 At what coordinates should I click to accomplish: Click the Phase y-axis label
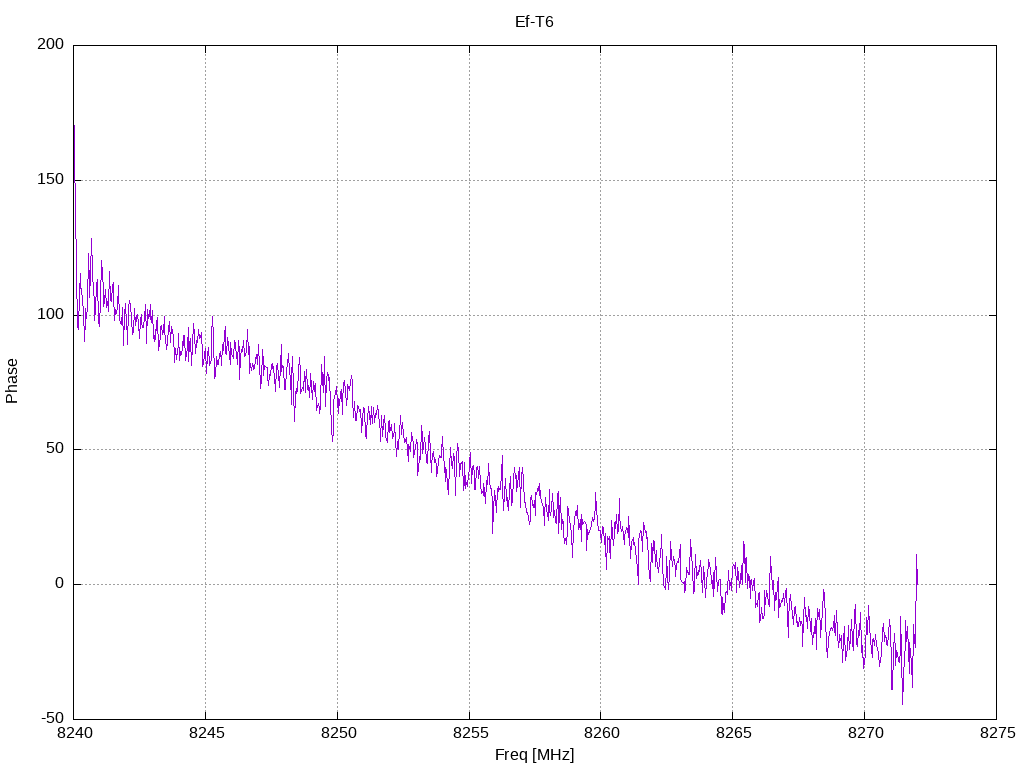(12, 381)
